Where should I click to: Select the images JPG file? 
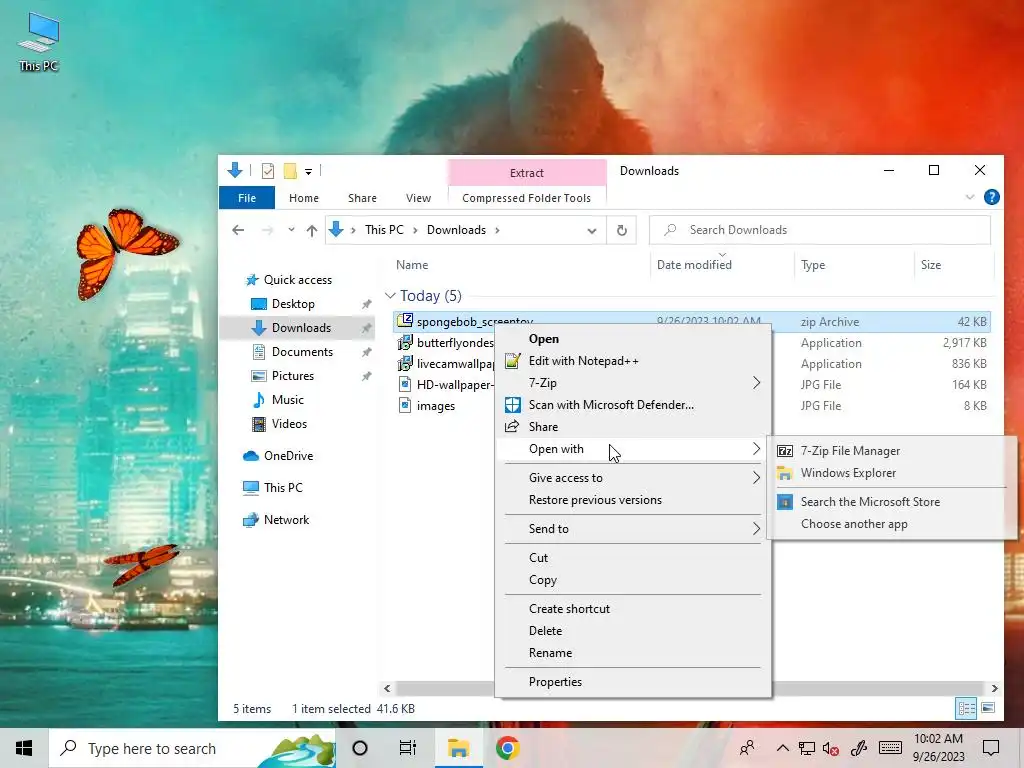436,406
